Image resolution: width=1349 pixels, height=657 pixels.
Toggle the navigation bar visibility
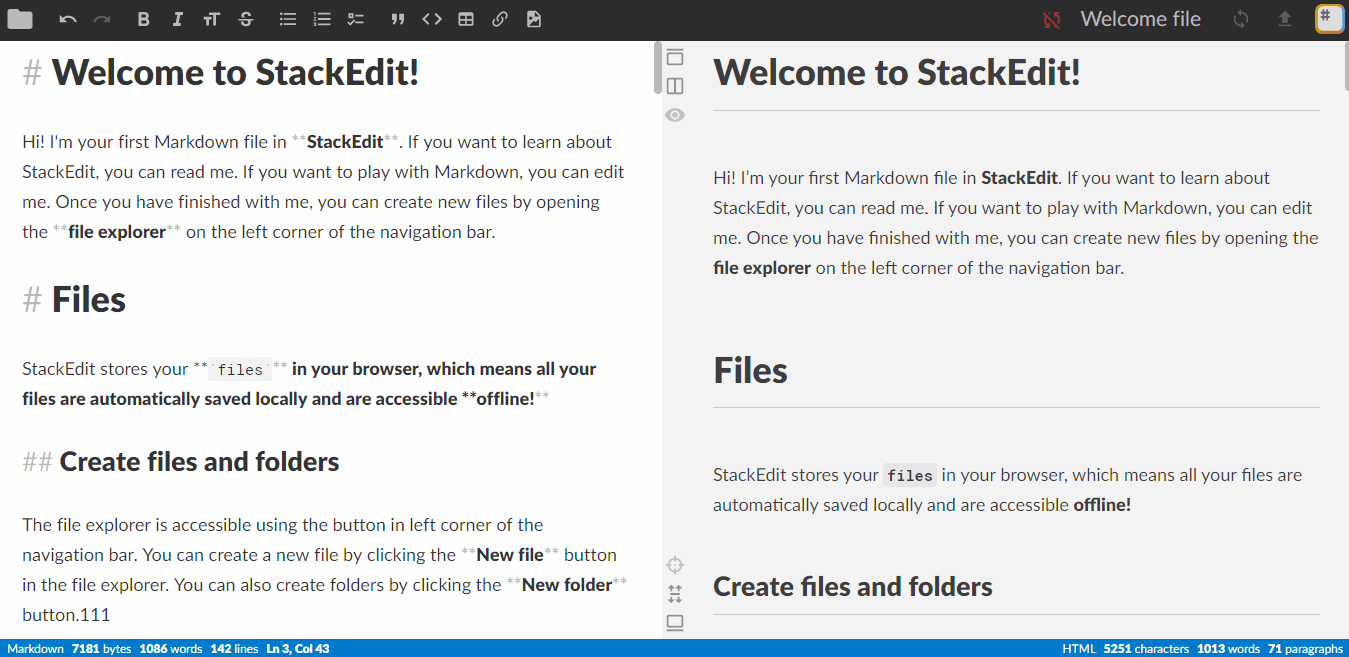pyautogui.click(x=675, y=57)
